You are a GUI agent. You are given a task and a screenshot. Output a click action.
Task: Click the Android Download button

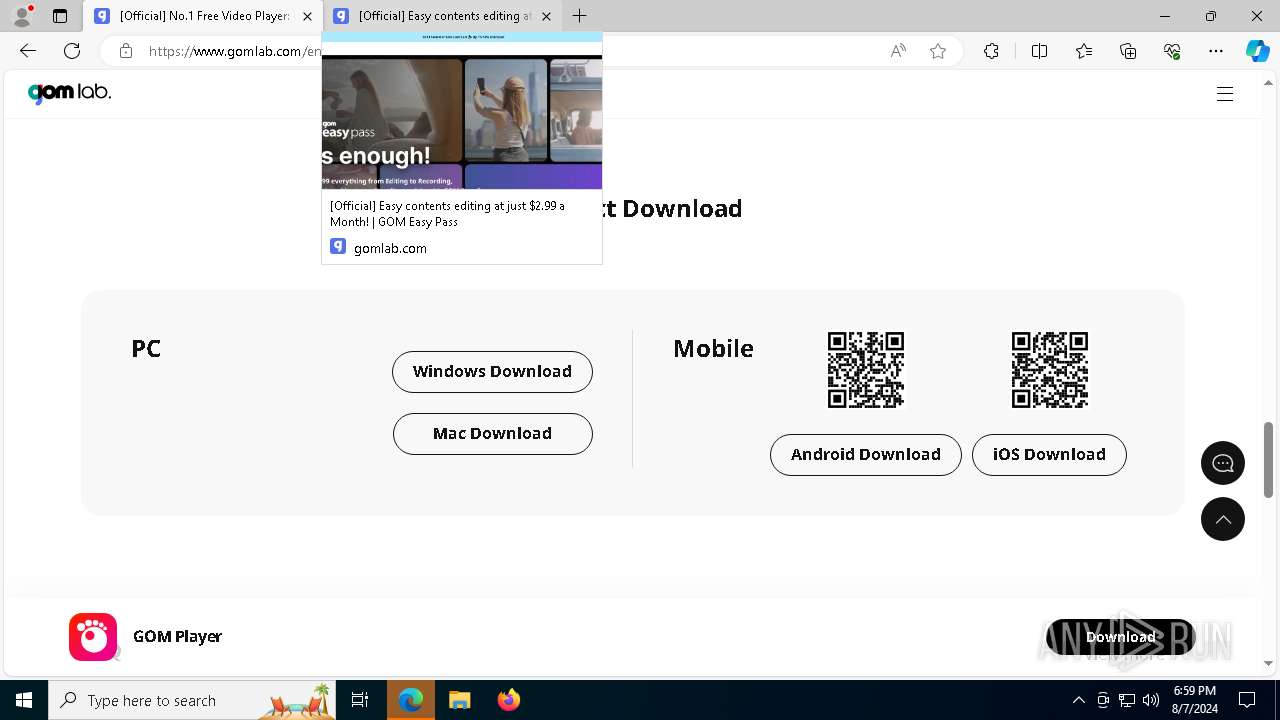pyautogui.click(x=866, y=454)
